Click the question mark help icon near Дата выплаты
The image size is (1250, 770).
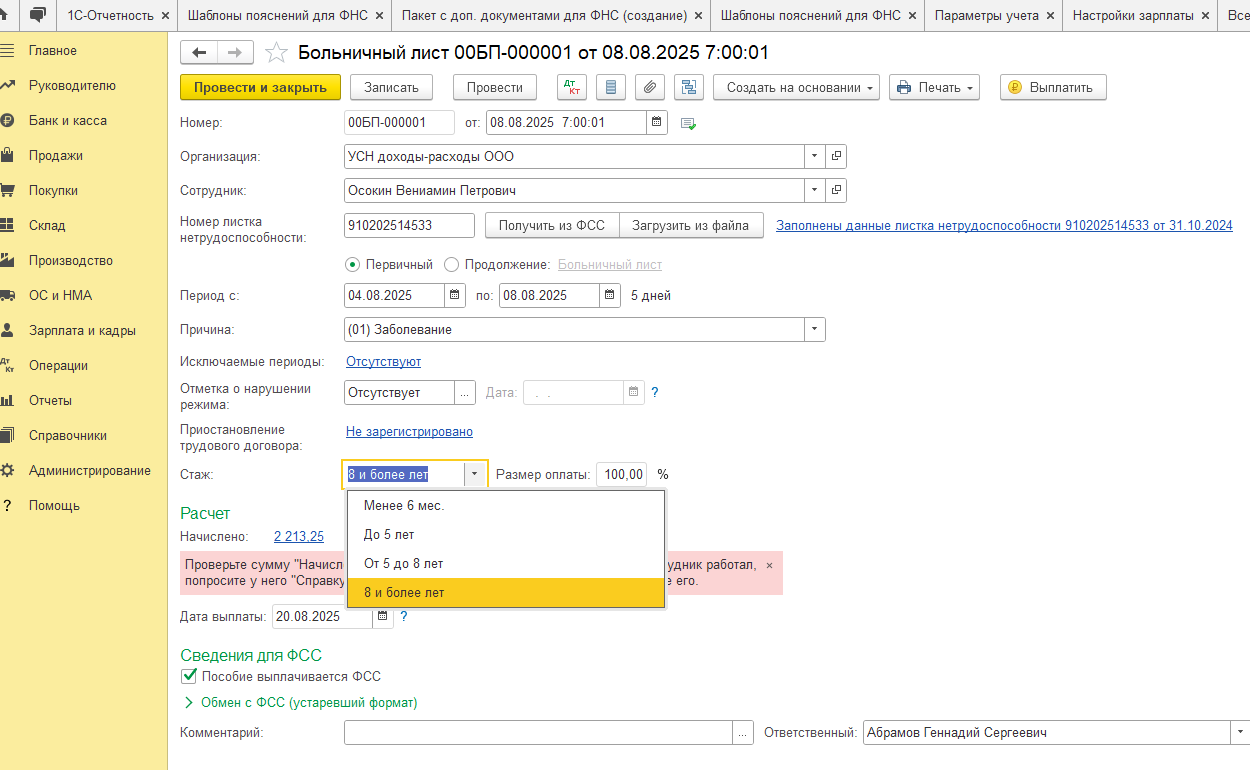tap(404, 616)
